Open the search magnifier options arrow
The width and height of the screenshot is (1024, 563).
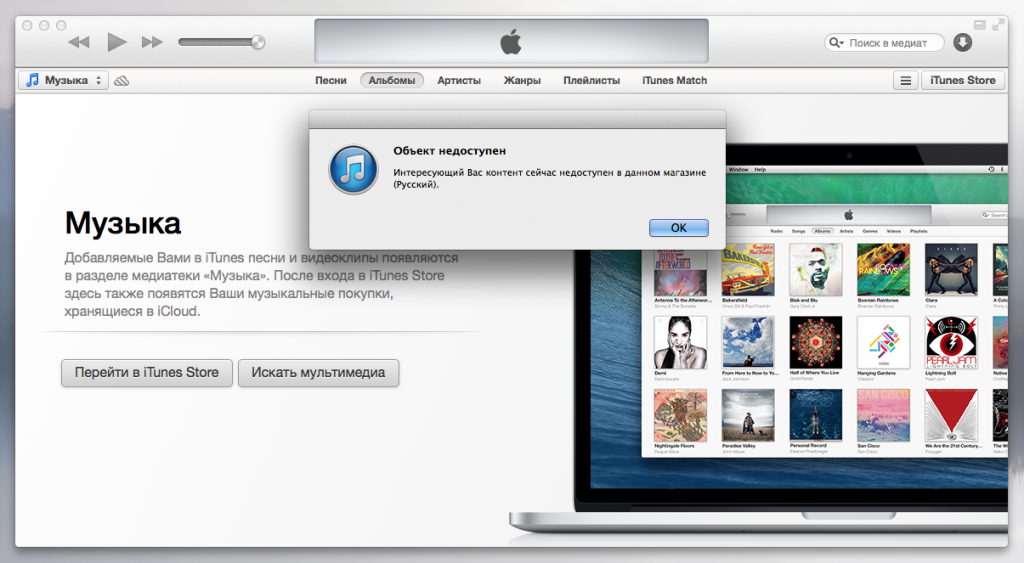(x=836, y=43)
